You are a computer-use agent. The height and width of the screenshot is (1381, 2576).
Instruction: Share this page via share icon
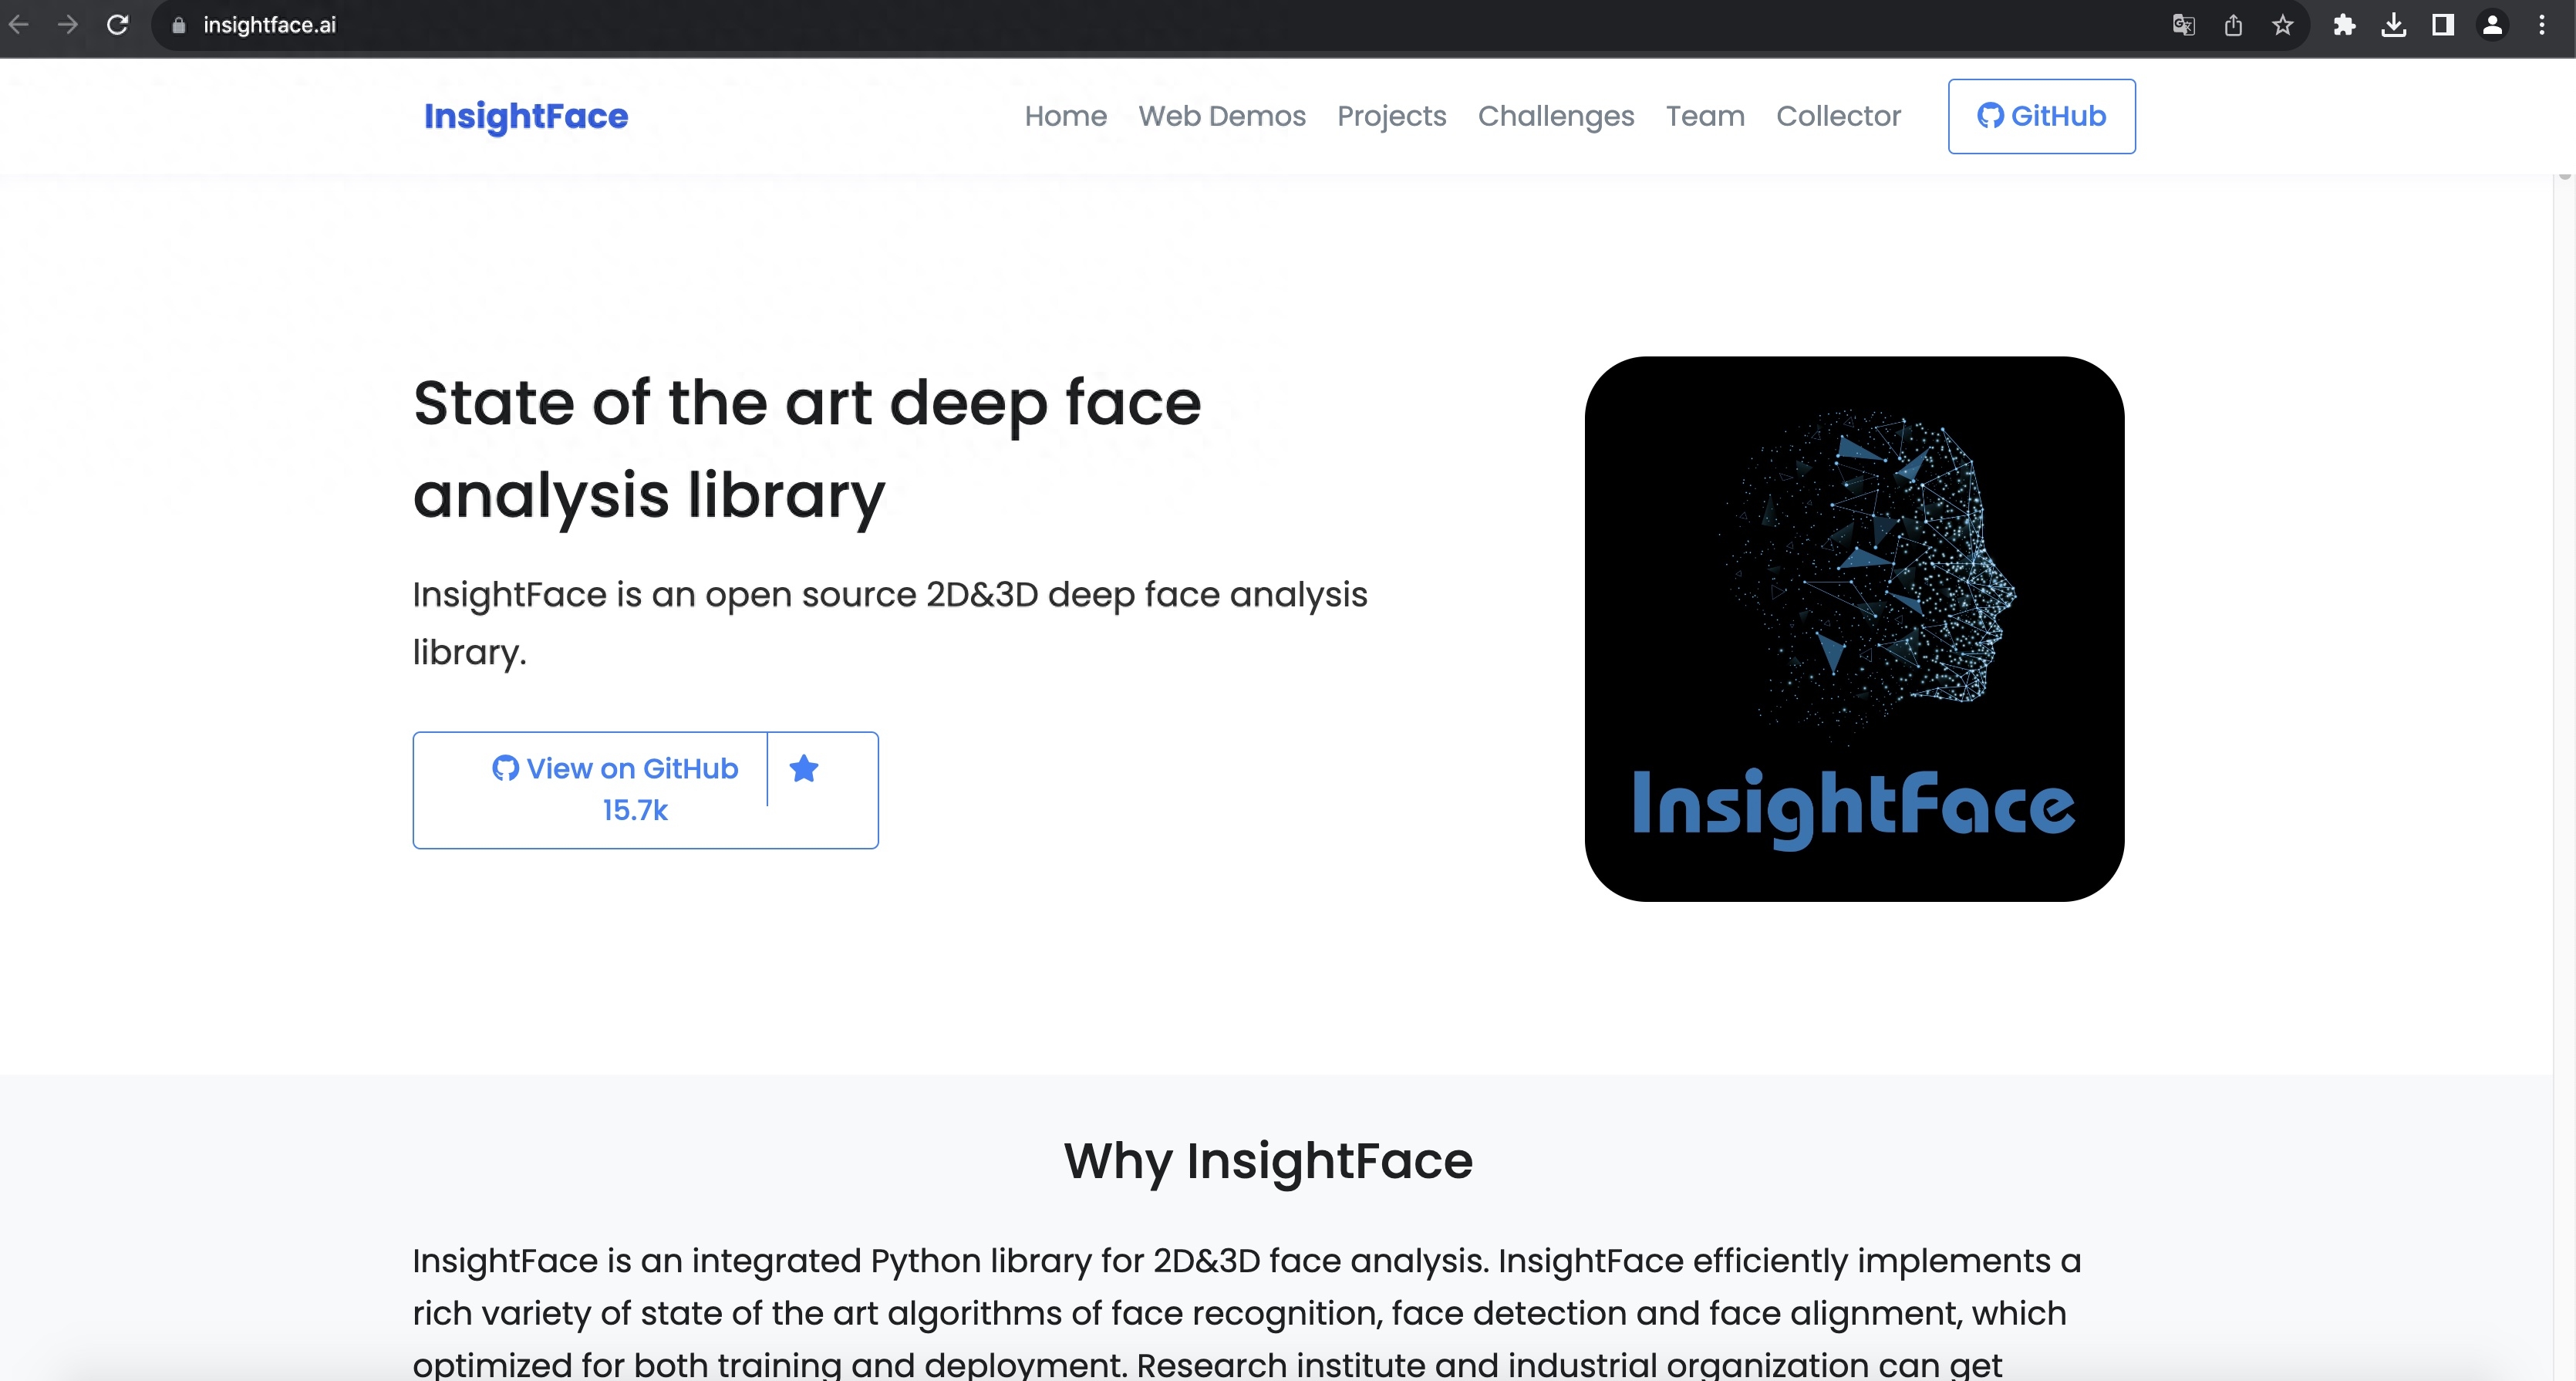[2233, 25]
